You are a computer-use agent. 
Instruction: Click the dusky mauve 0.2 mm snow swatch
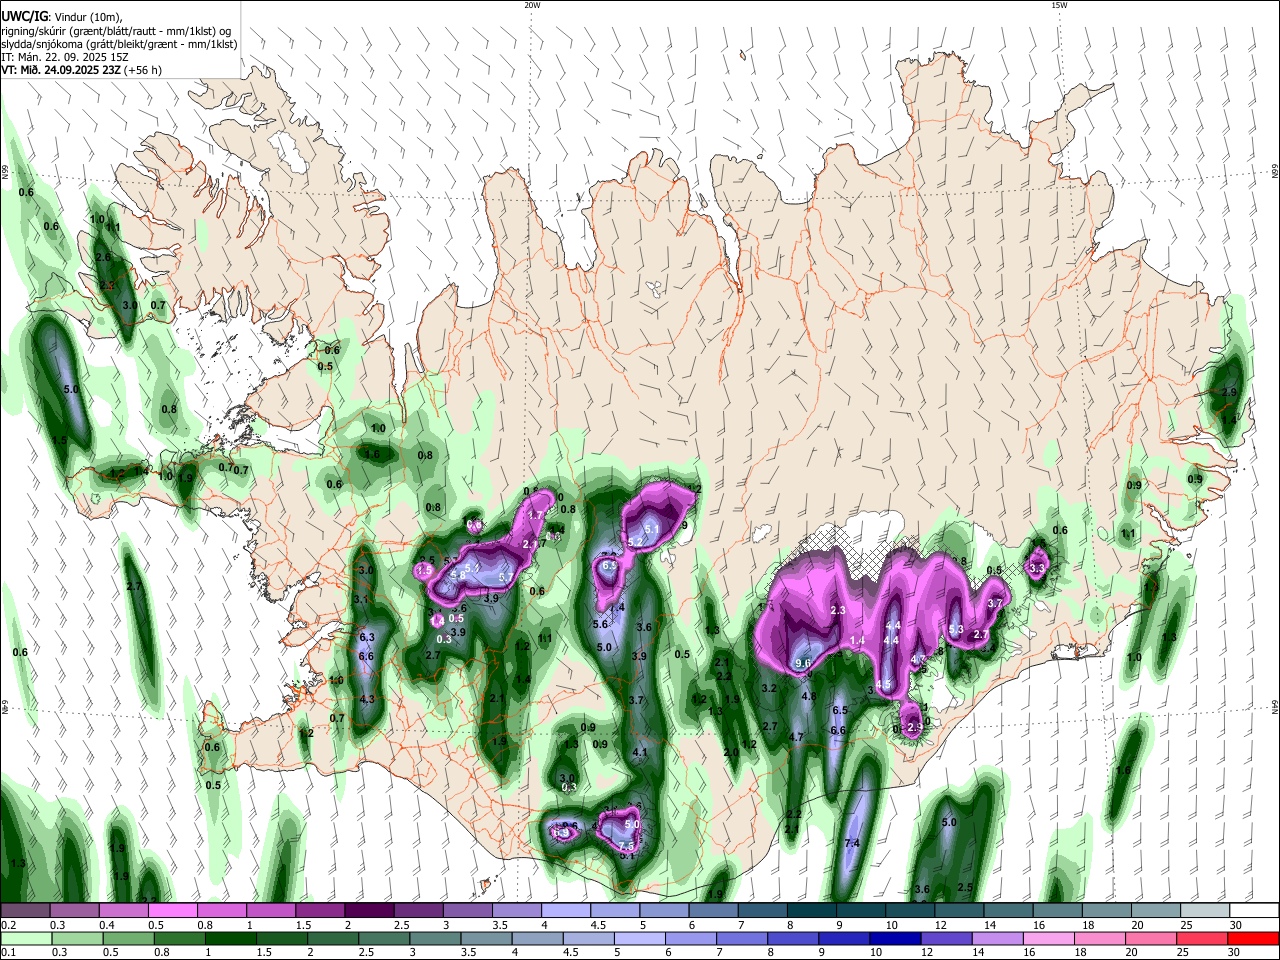point(25,911)
